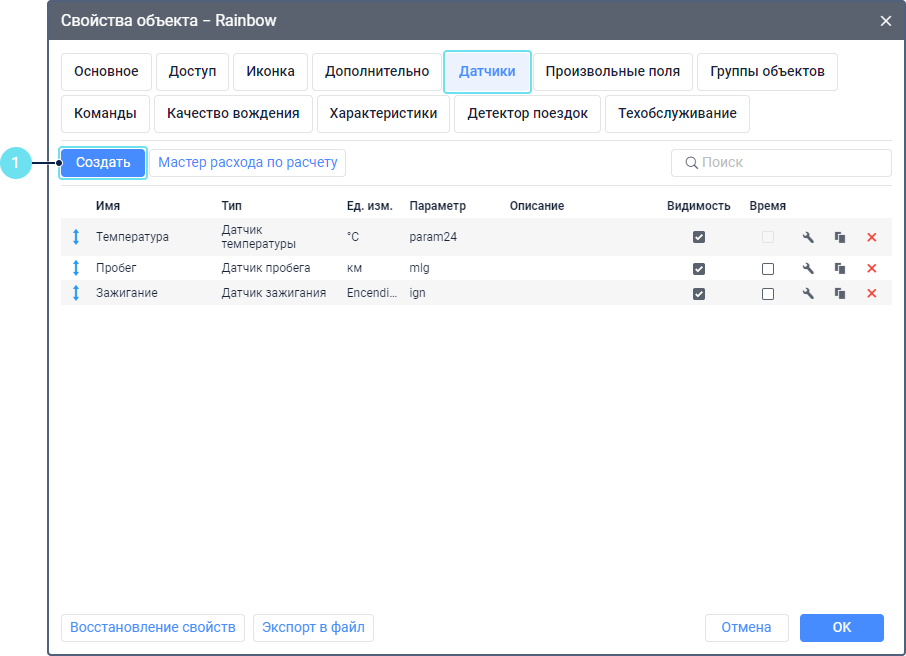Confirm changes with the OK button
Viewport: 906px width, 656px height.
[x=841, y=628]
